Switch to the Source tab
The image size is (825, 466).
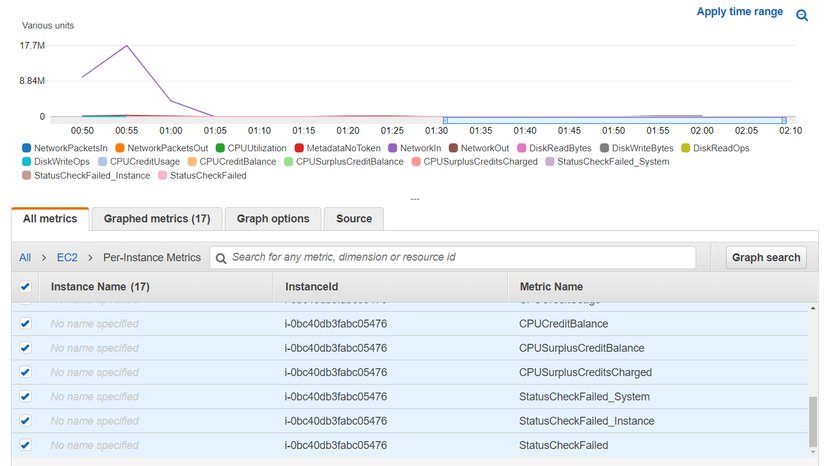coord(354,219)
